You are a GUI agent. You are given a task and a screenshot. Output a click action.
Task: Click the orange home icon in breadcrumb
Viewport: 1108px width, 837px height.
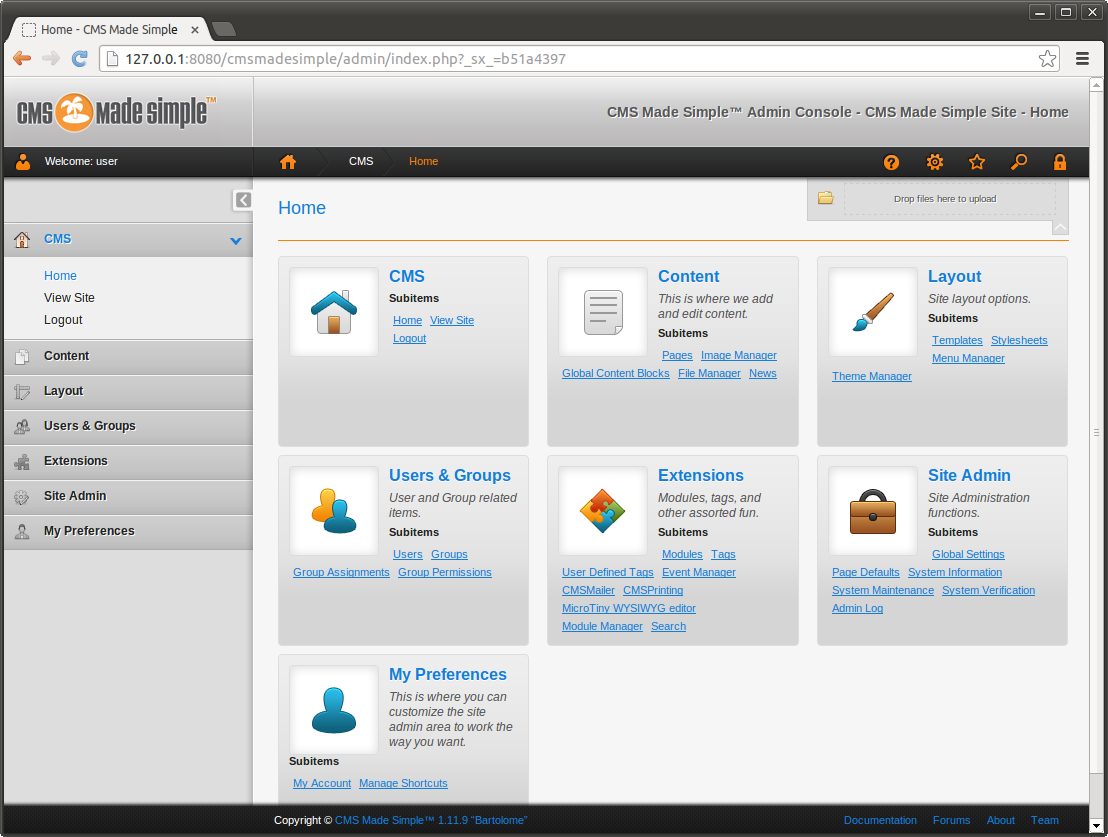pyautogui.click(x=288, y=162)
